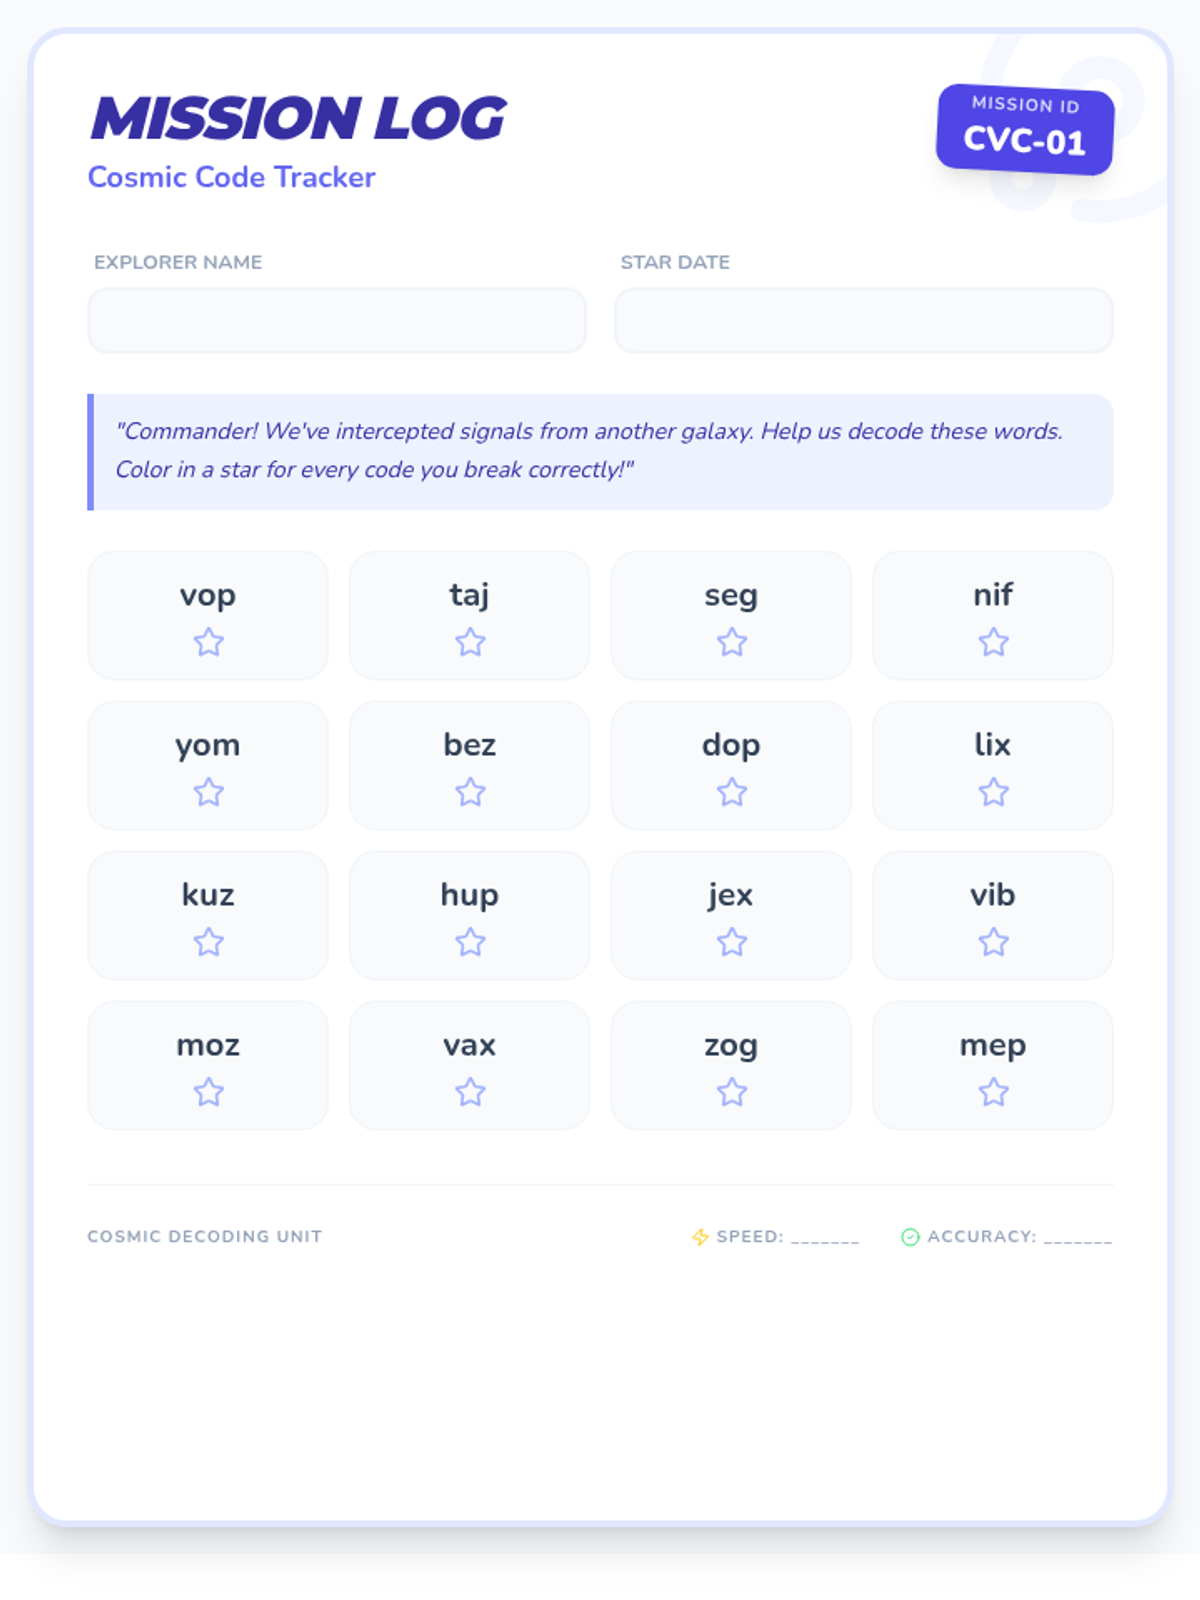
Task: Click the star under jex
Action: [x=732, y=942]
